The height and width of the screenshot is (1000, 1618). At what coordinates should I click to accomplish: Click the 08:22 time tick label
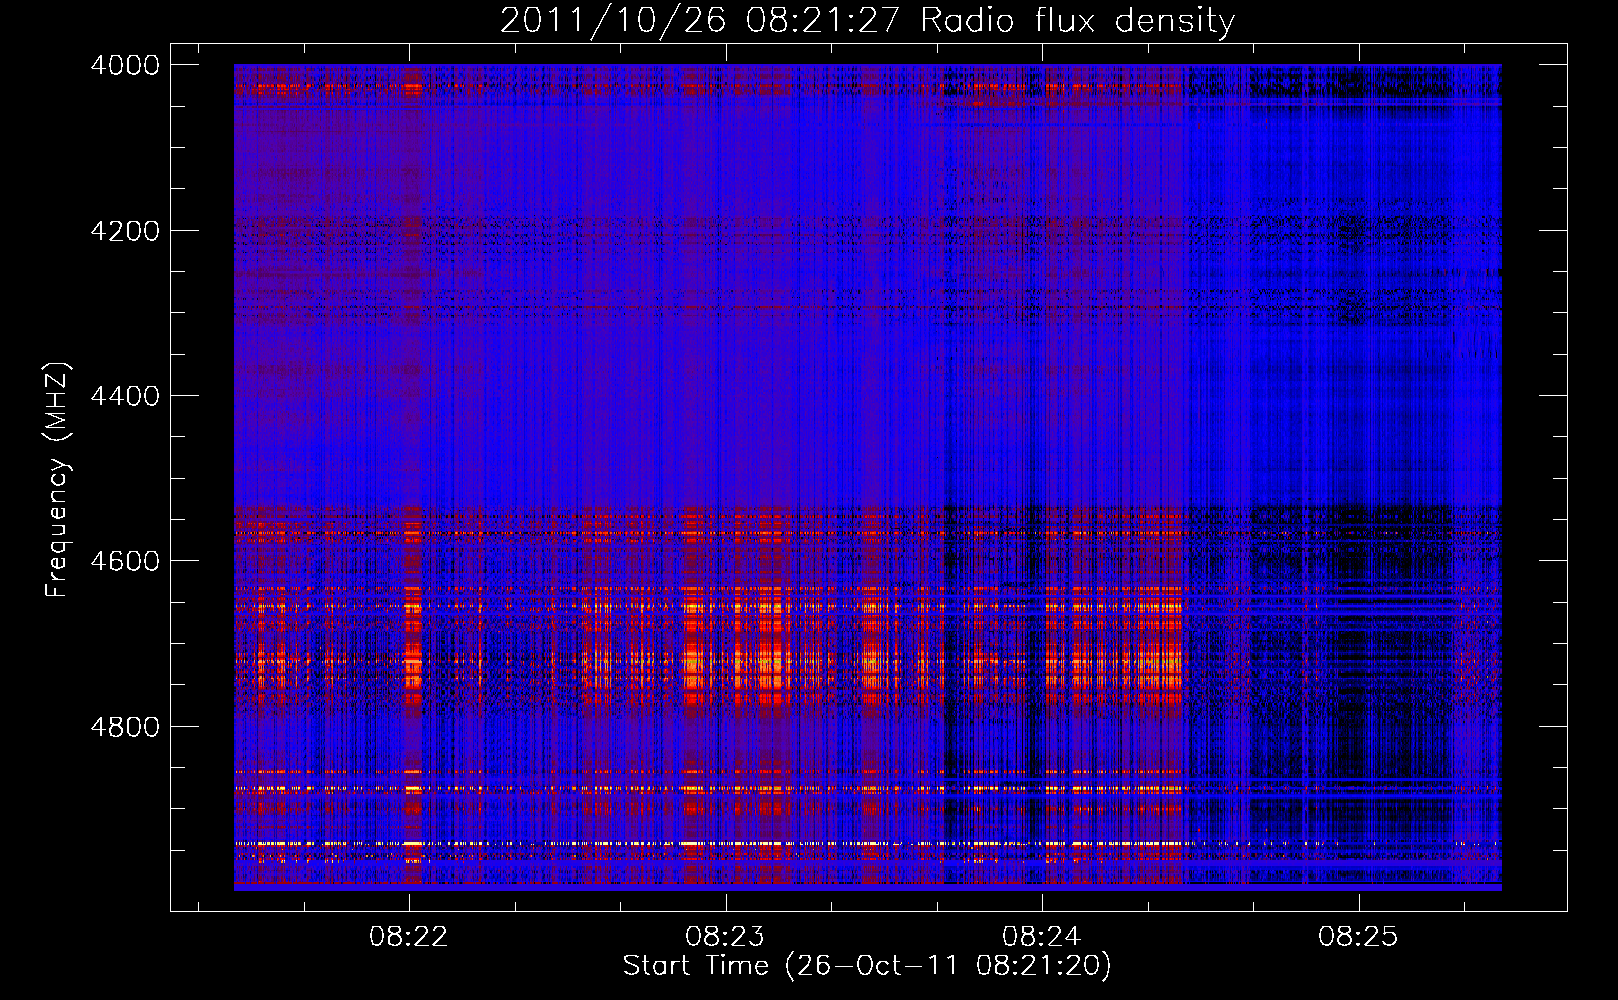(408, 937)
